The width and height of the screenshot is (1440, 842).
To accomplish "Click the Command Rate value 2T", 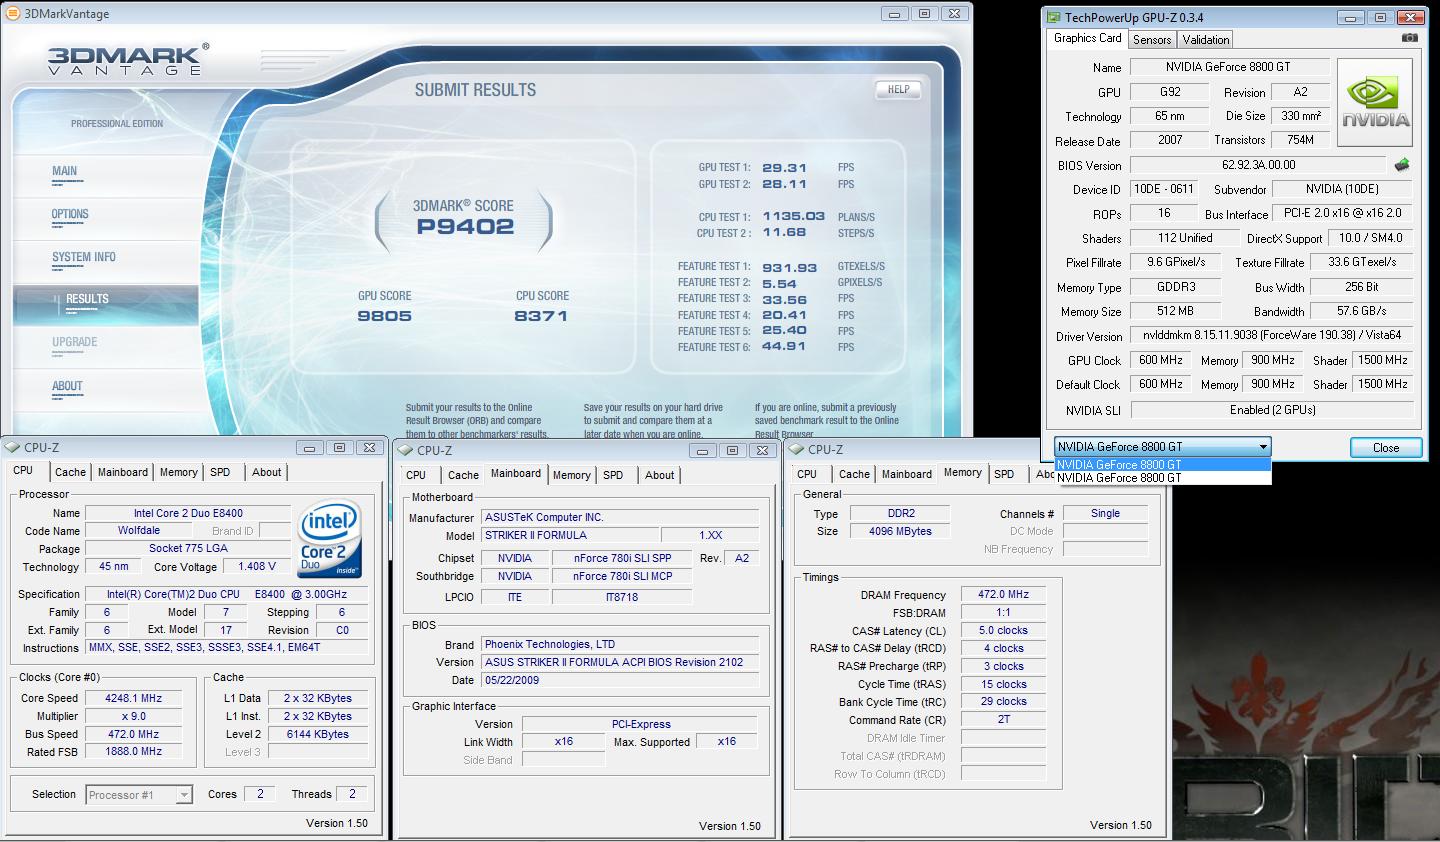I will click(1003, 720).
